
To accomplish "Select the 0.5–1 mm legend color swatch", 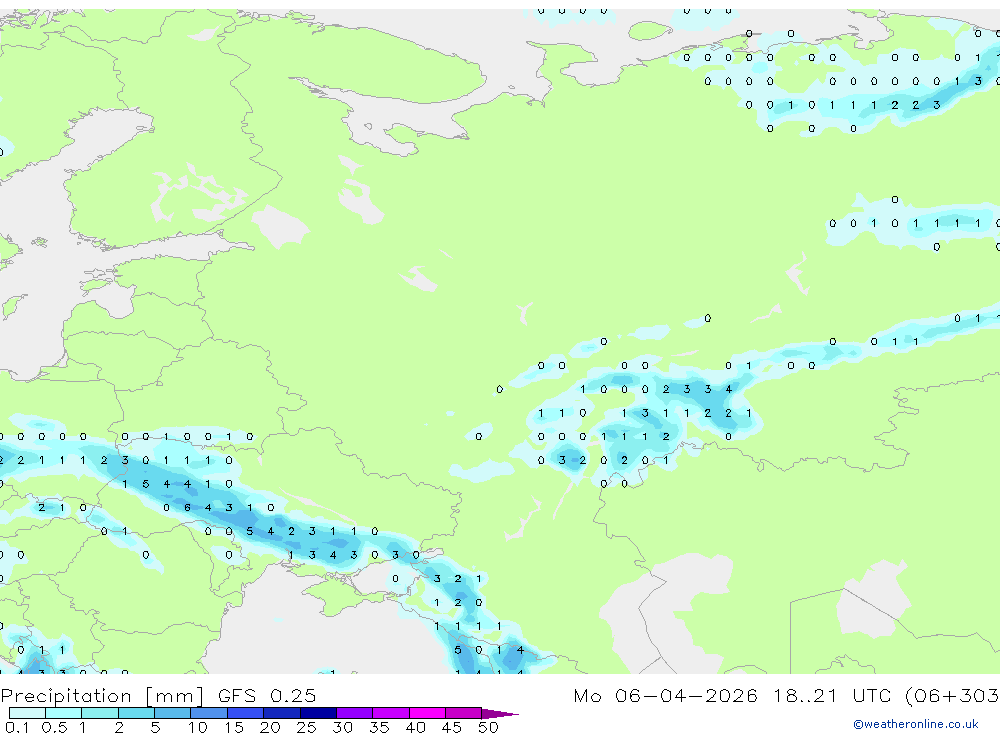I will coord(64,713).
